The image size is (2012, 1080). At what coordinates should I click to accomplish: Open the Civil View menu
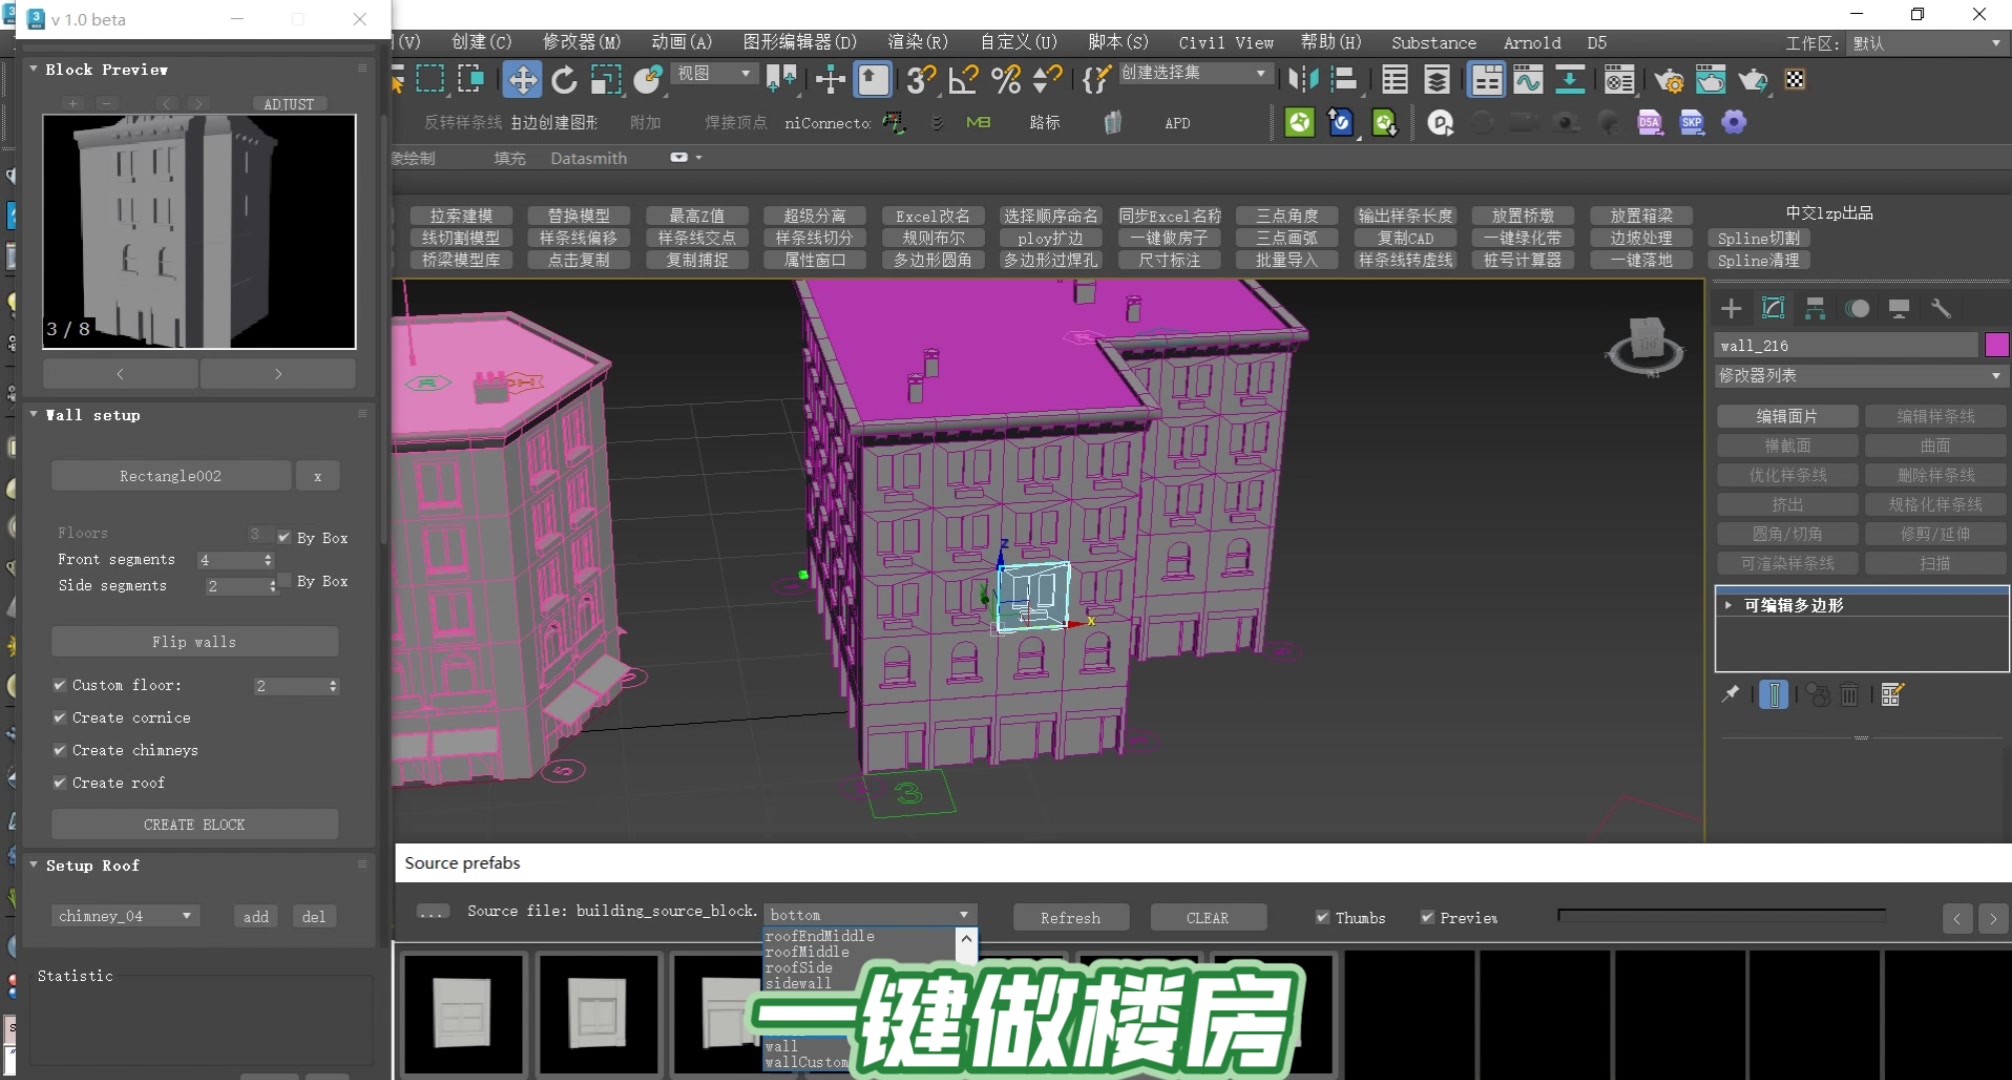1226,42
